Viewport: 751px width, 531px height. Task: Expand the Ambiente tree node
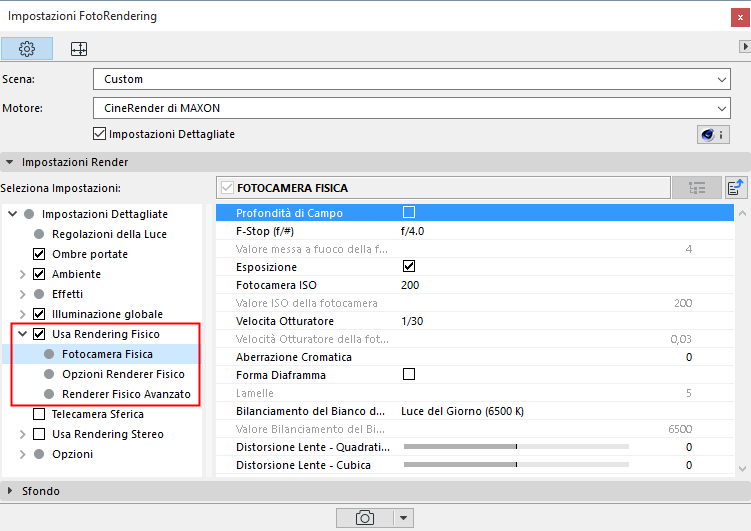coord(22,274)
